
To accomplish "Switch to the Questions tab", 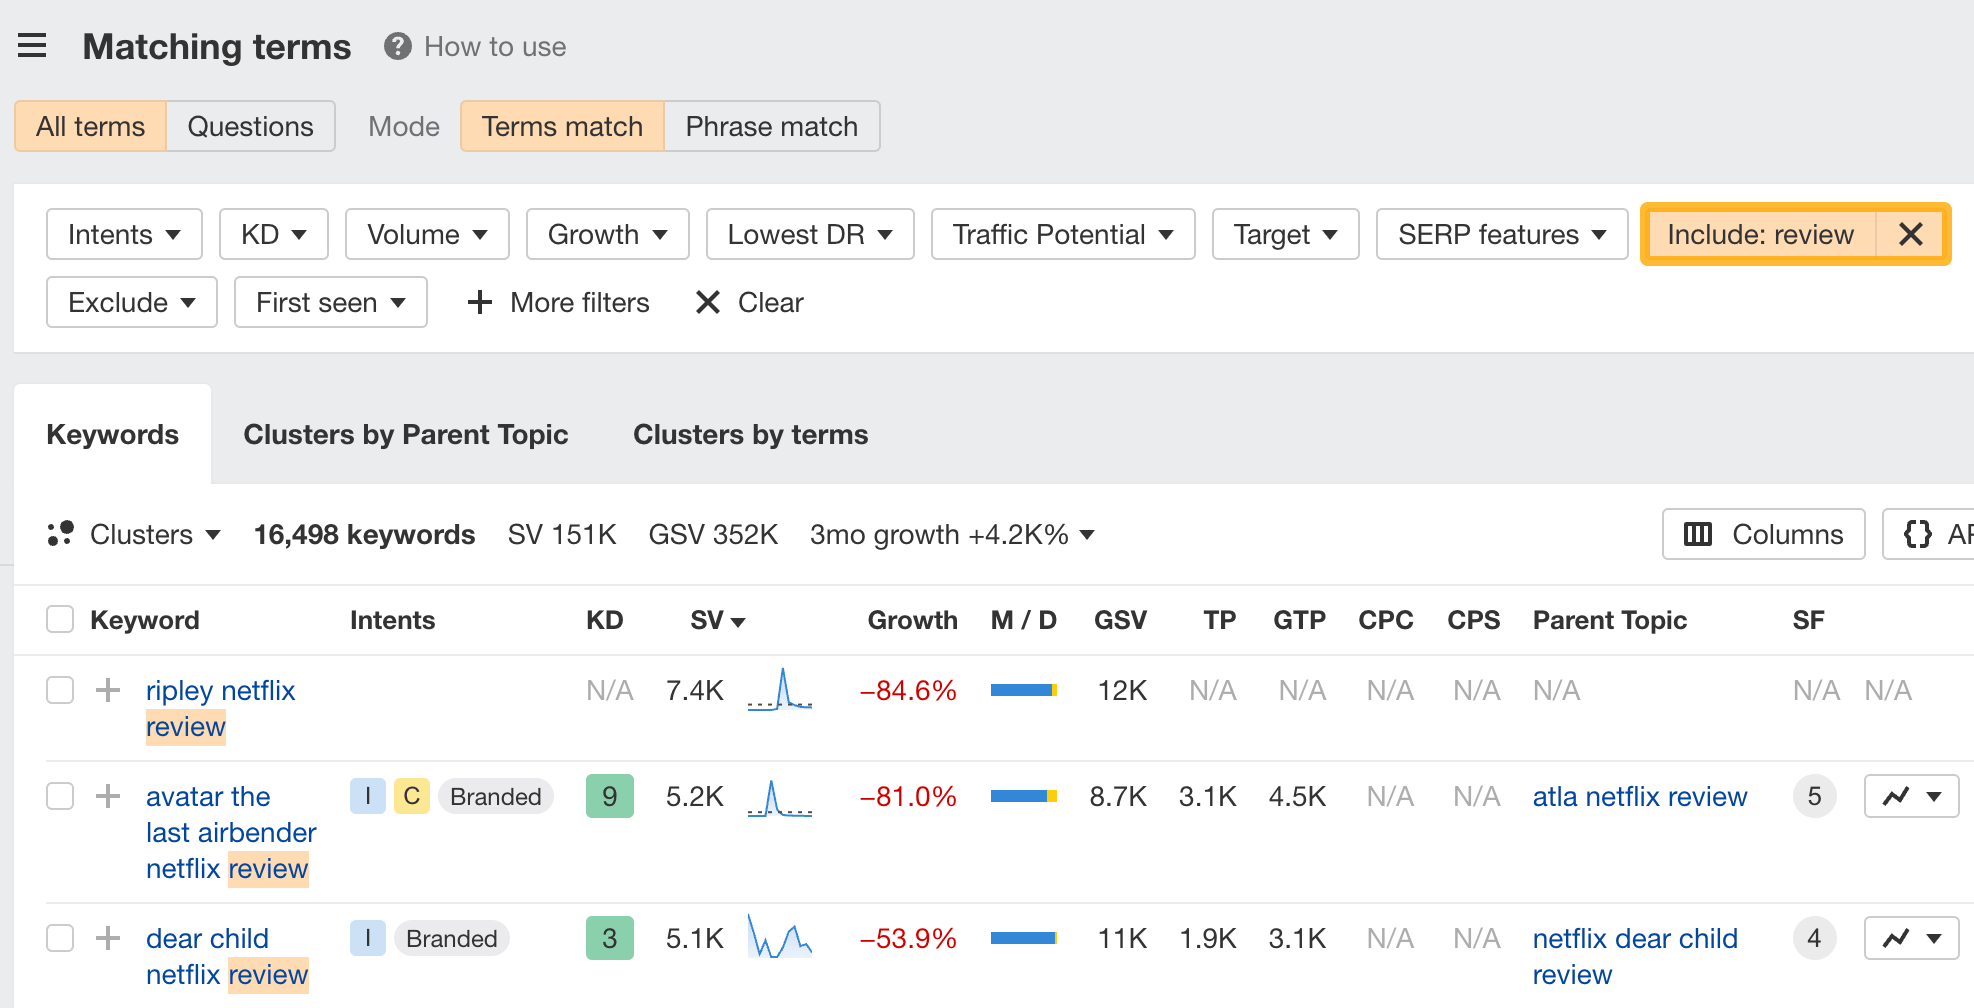I will tap(250, 126).
